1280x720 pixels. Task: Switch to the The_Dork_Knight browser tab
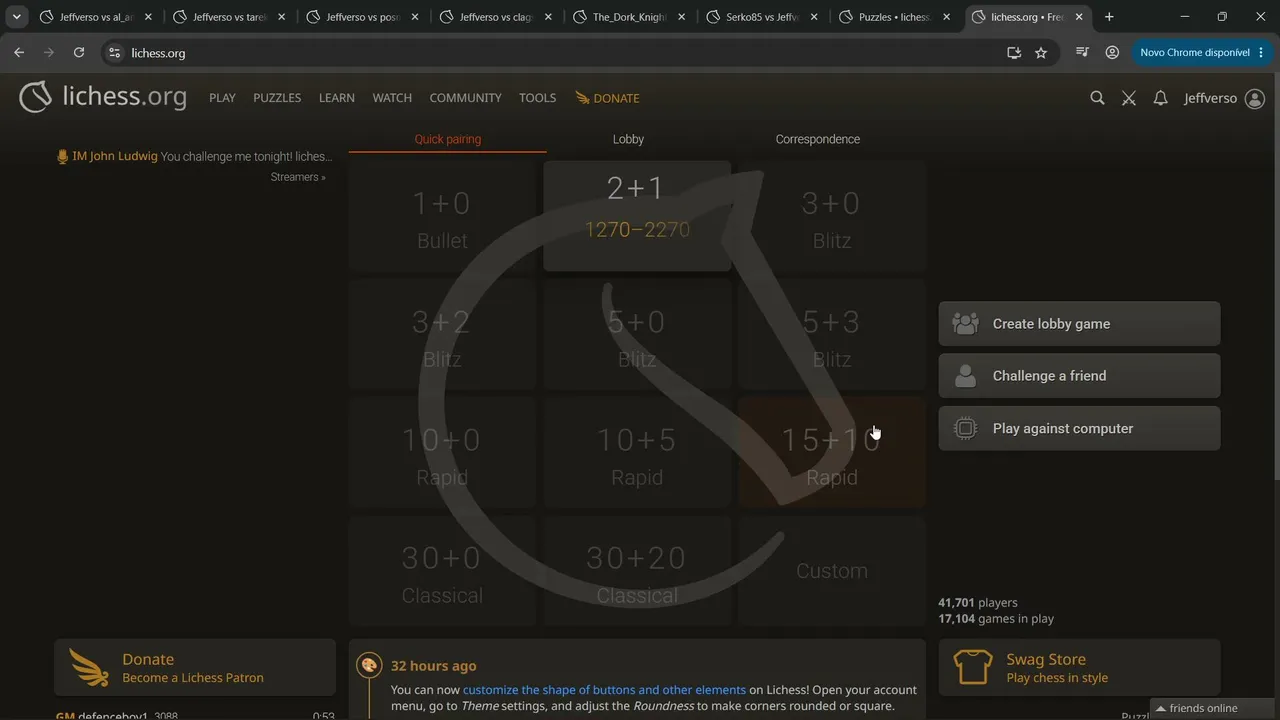[x=629, y=17]
